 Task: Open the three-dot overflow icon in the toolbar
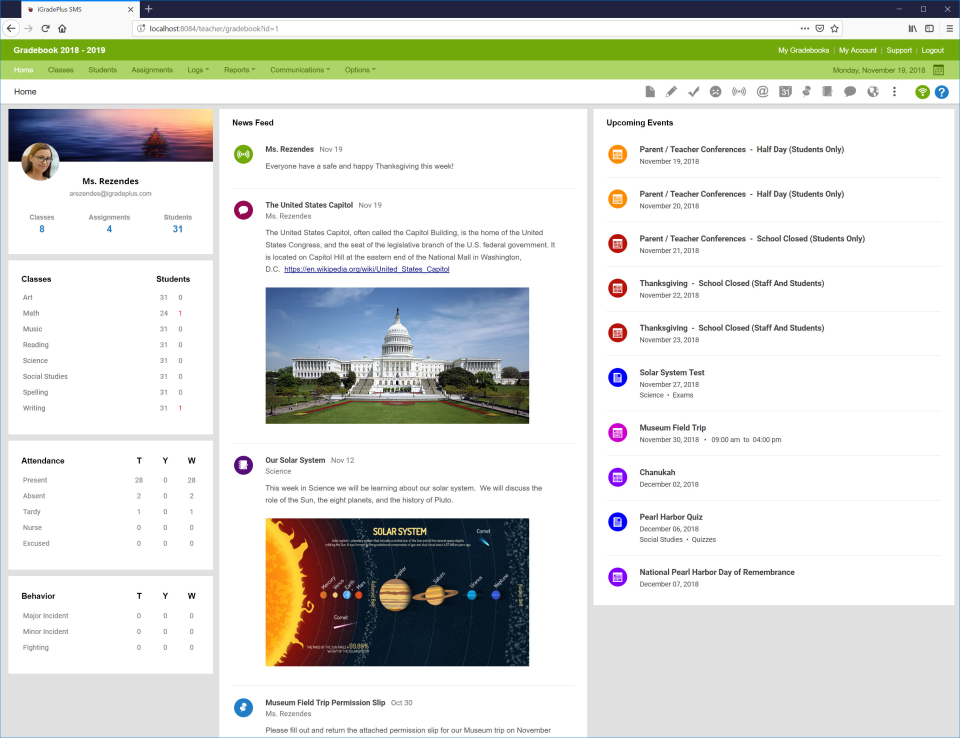pos(893,91)
